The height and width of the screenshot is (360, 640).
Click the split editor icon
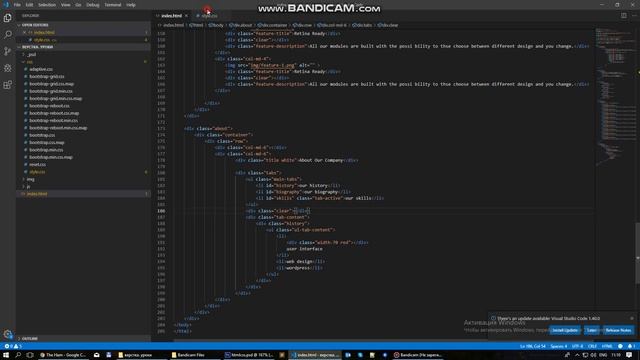tap(624, 16)
